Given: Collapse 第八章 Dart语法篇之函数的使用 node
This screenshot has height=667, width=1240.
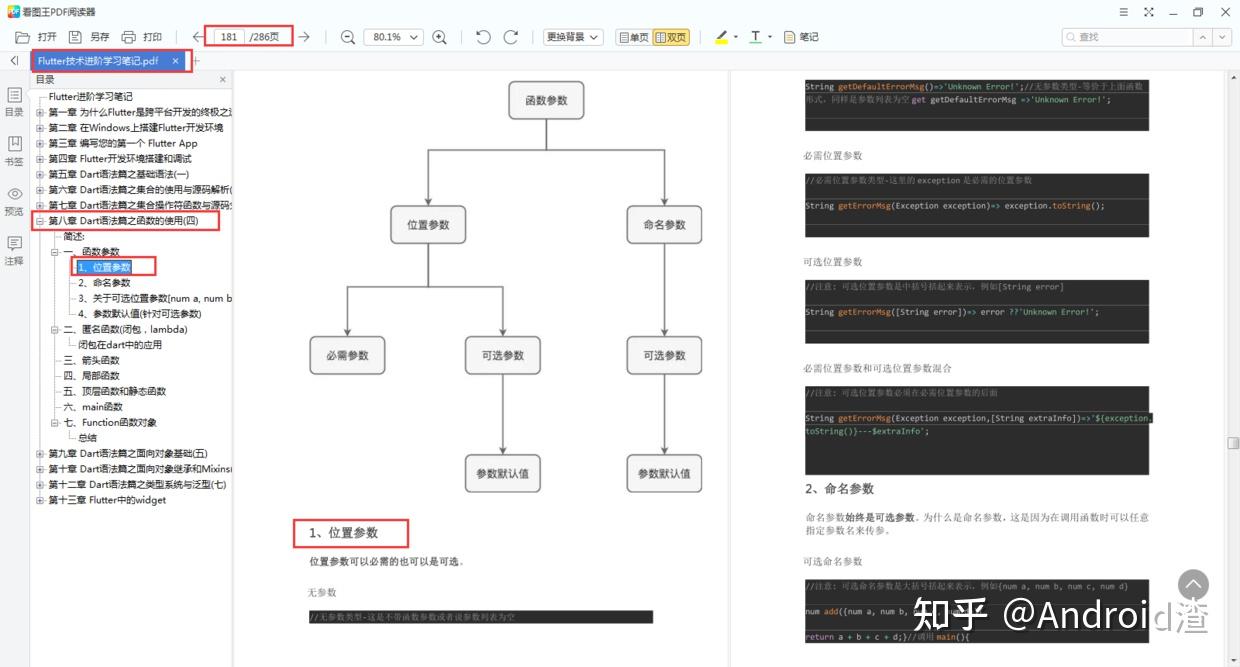Looking at the screenshot, I should tap(40, 221).
